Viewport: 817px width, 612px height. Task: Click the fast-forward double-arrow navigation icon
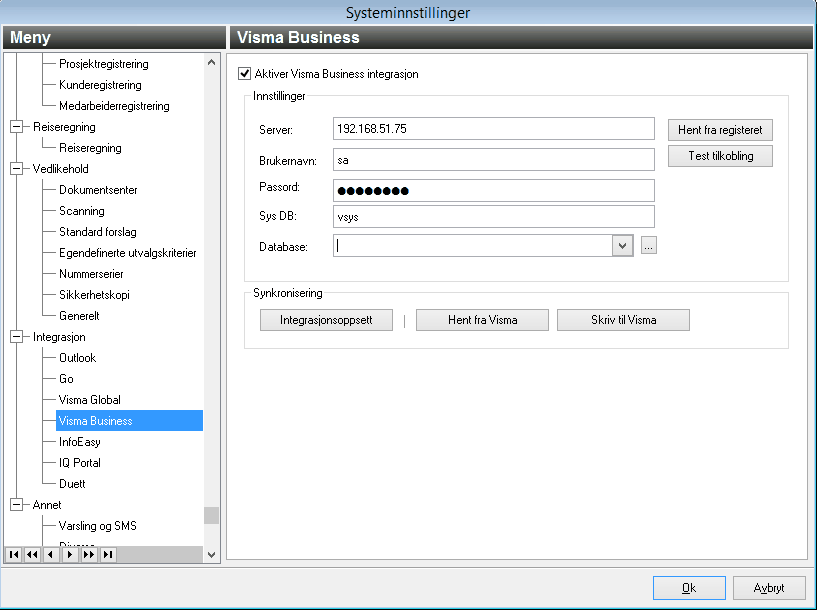tap(89, 554)
